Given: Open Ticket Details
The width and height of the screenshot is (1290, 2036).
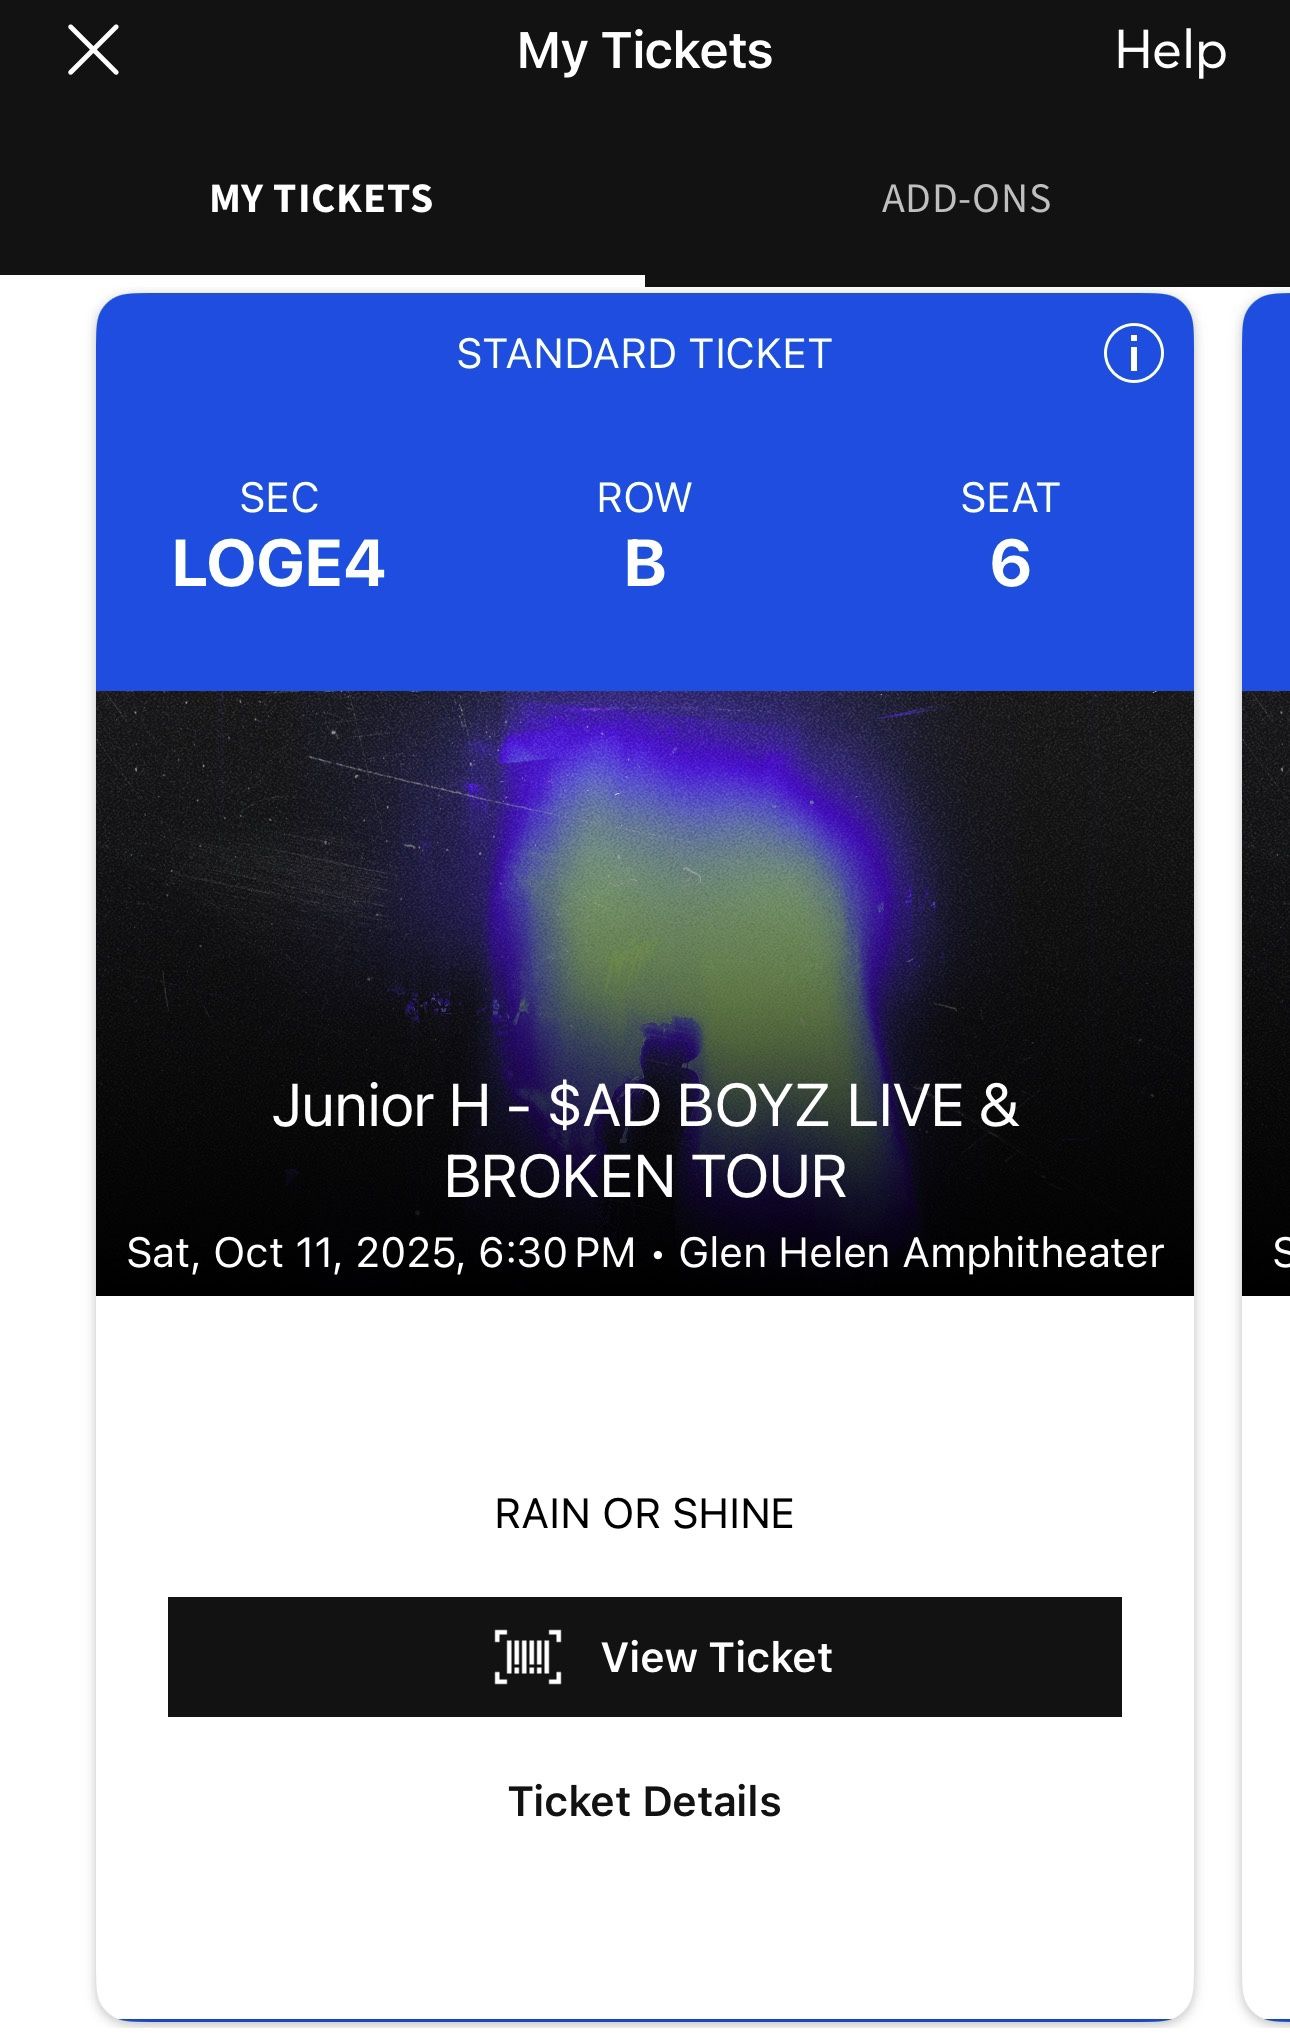Looking at the screenshot, I should (644, 1801).
